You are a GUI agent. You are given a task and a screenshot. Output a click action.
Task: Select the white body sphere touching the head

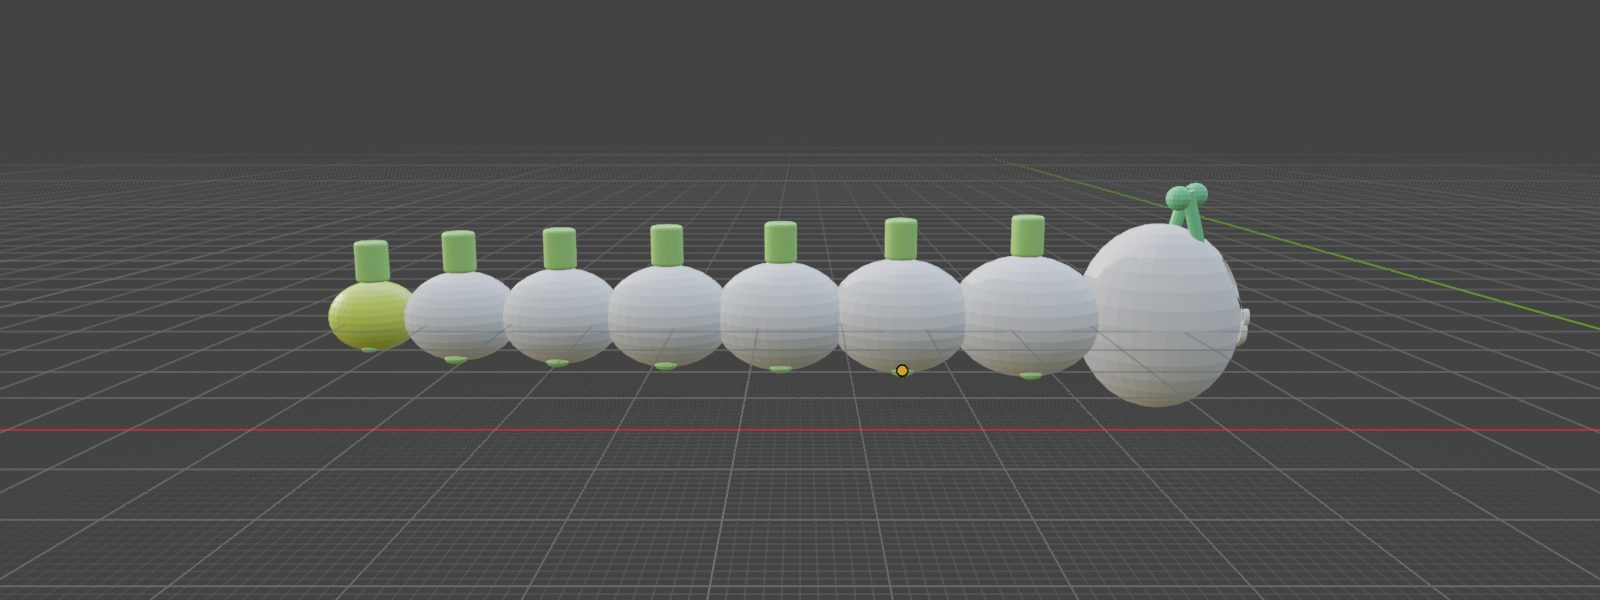[1028, 315]
